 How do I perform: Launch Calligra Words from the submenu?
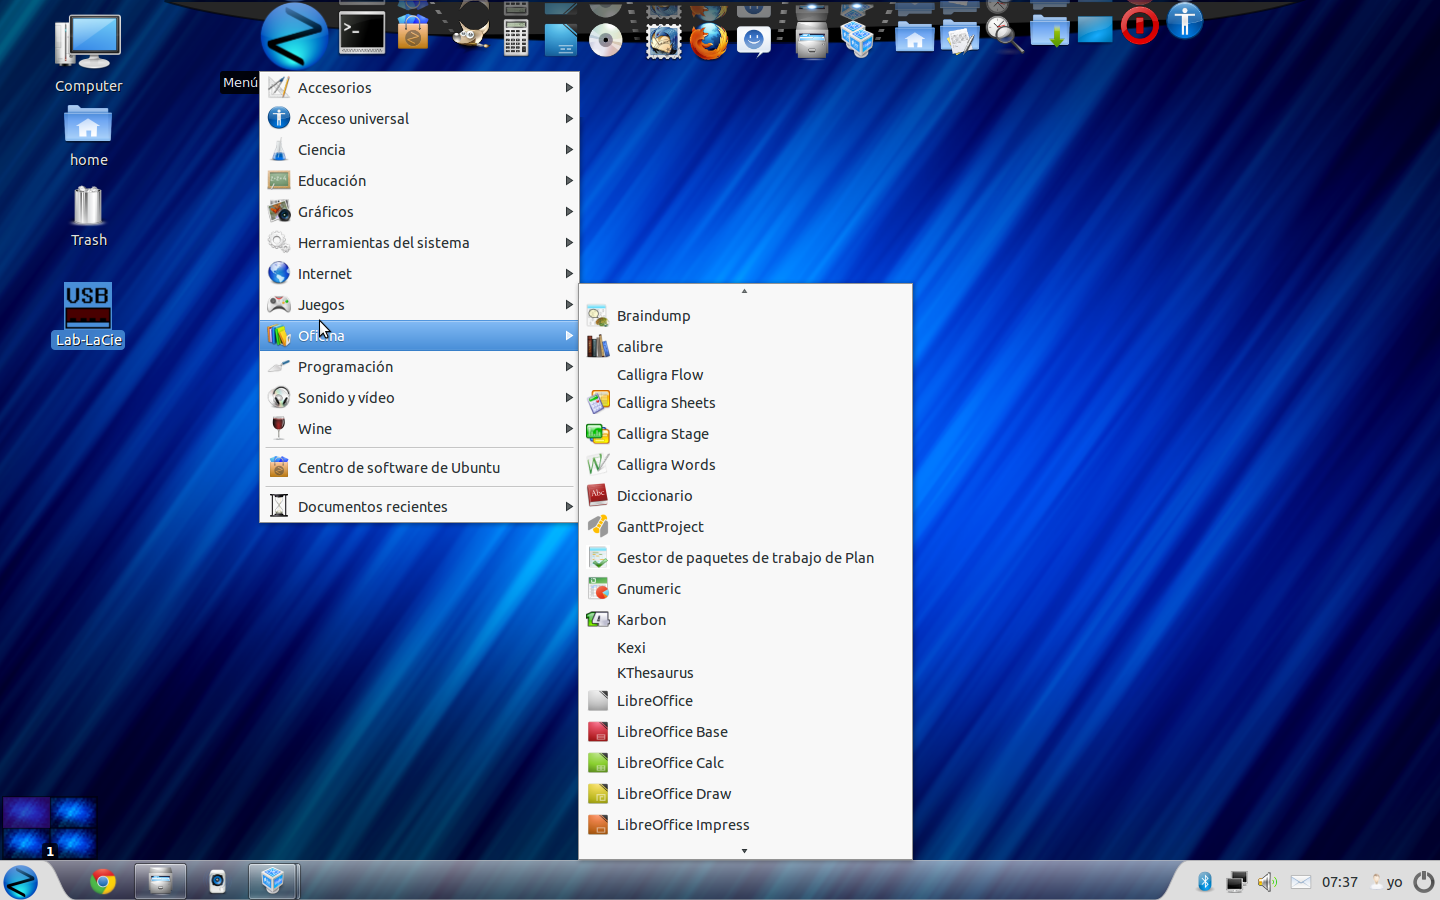(666, 465)
